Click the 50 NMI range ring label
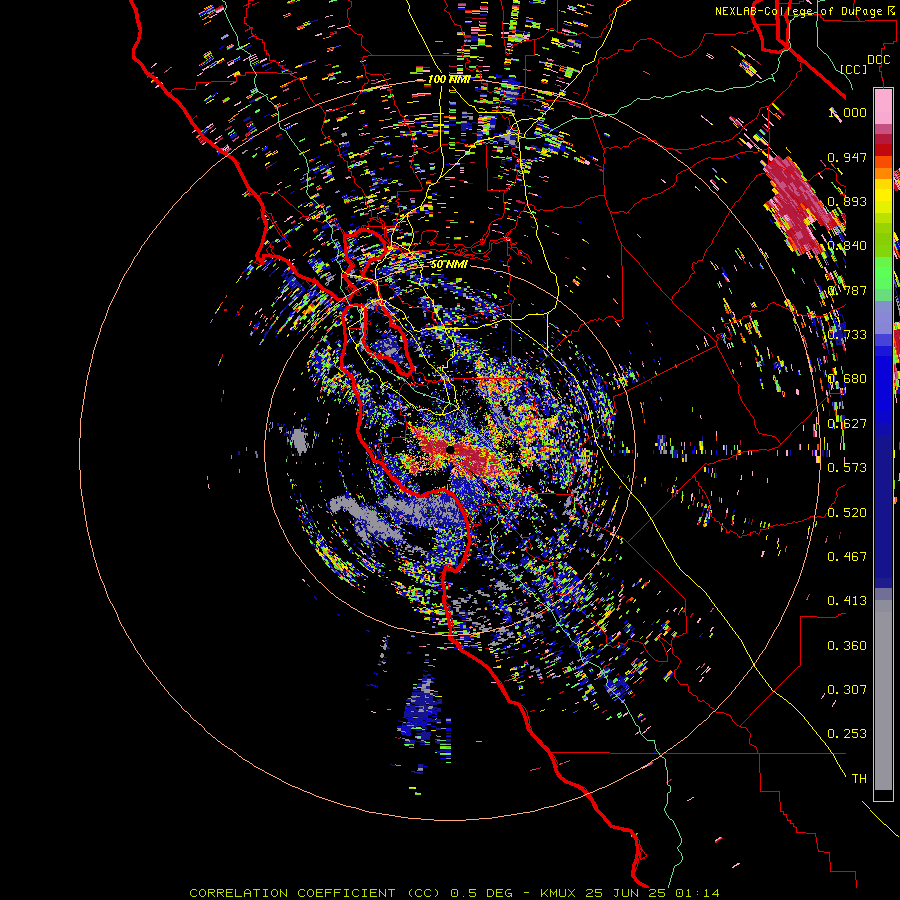Viewport: 900px width, 900px height. (449, 265)
